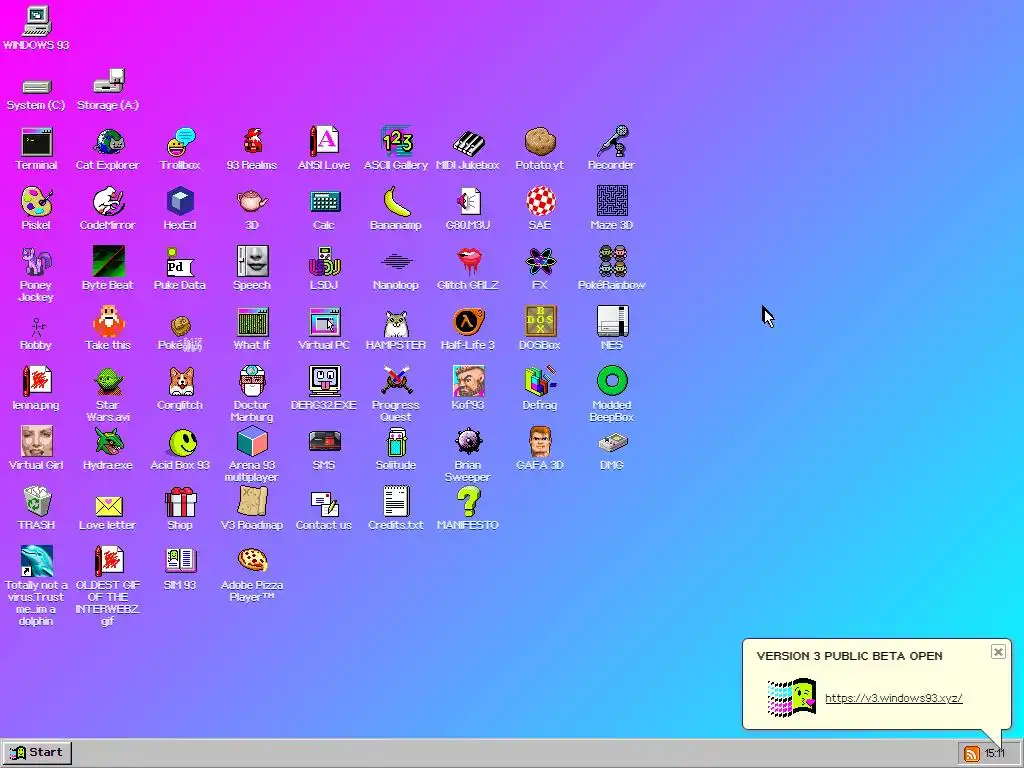This screenshot has height=768, width=1024.
Task: Play Star Wars.avi Yoda icon
Action: [108, 381]
